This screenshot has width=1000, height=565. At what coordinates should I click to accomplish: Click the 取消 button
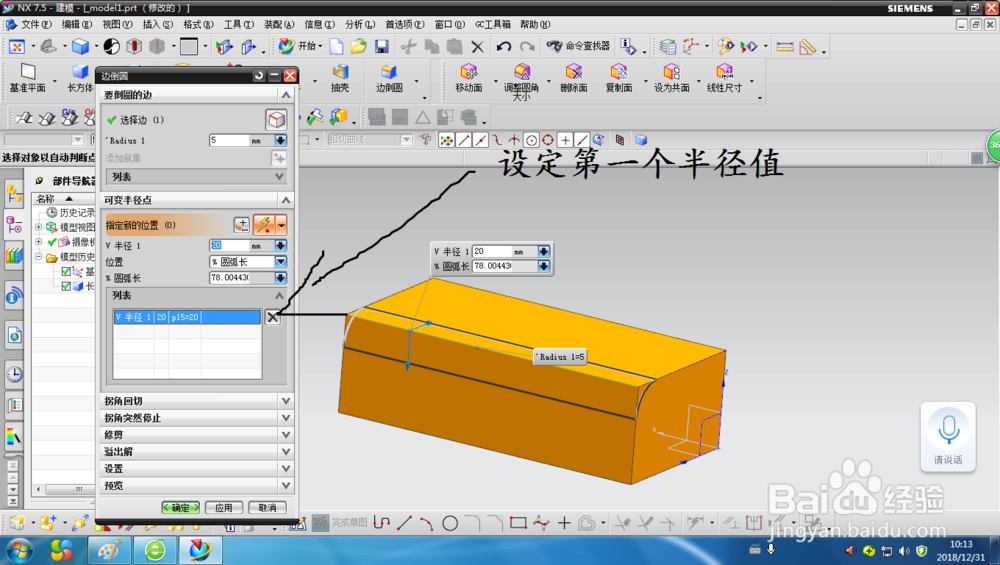pos(267,508)
